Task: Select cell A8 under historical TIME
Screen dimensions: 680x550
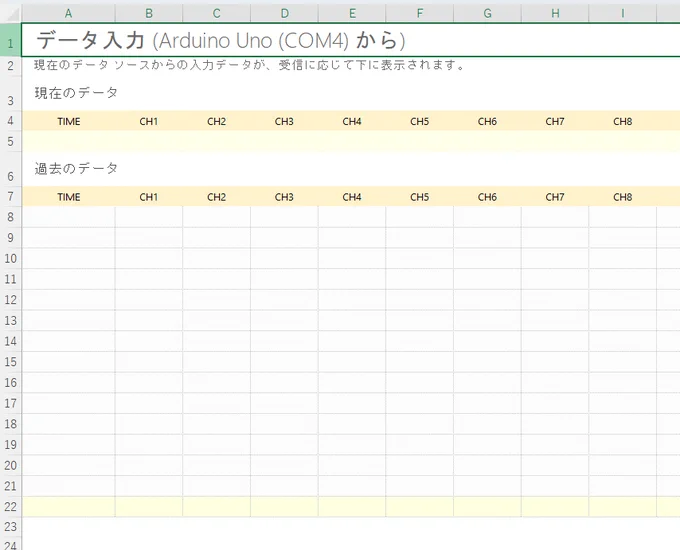Action: [x=69, y=217]
